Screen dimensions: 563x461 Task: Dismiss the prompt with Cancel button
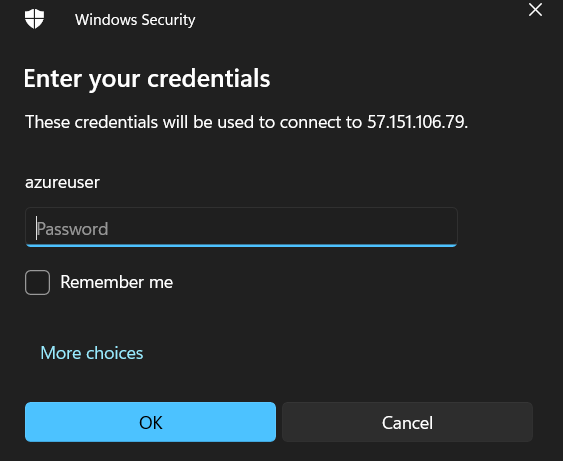pyautogui.click(x=407, y=422)
